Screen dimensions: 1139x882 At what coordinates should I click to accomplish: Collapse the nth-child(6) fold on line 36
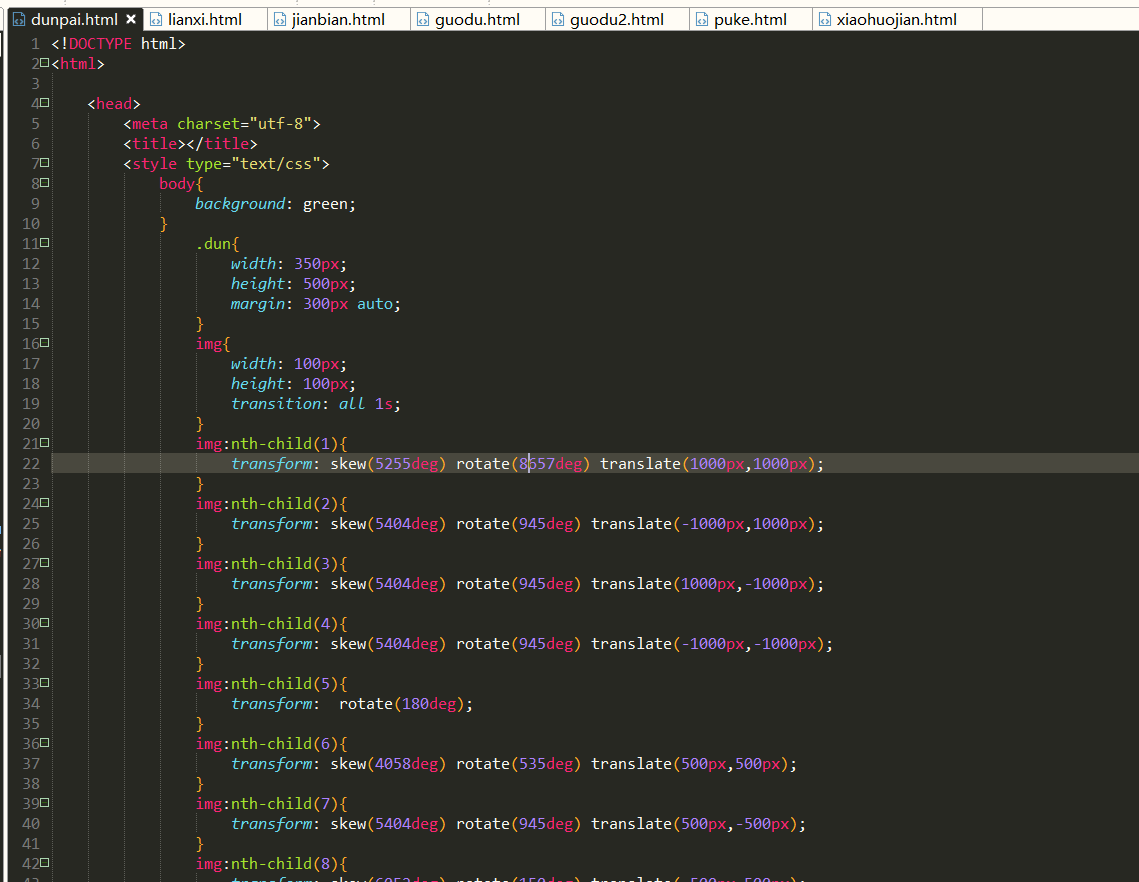[x=44, y=743]
